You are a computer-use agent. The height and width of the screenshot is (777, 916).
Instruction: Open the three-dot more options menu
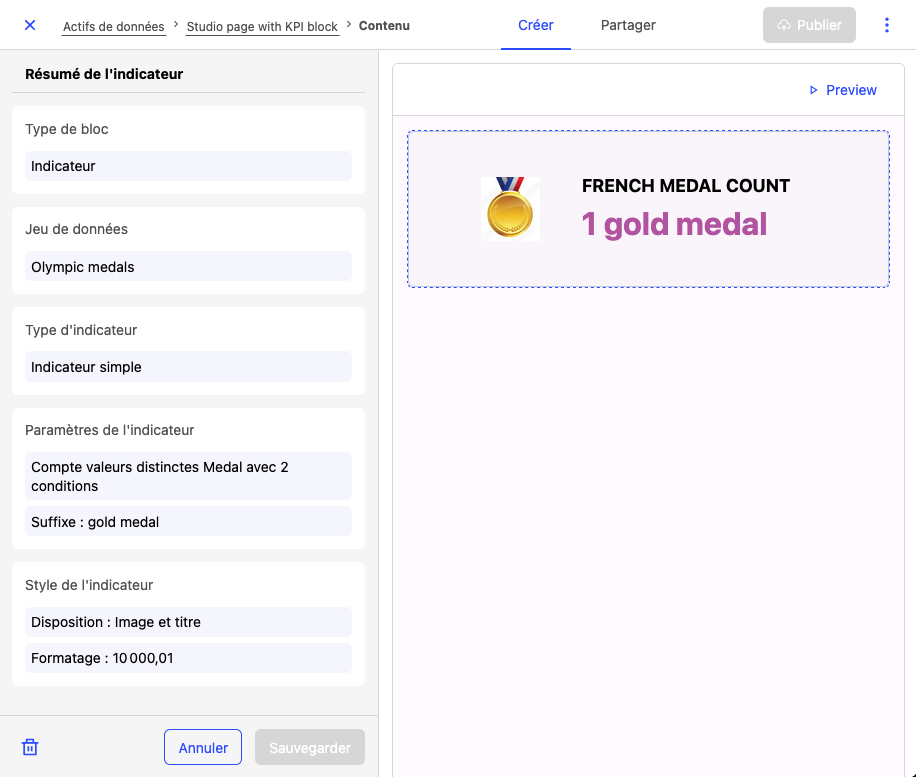(x=886, y=25)
